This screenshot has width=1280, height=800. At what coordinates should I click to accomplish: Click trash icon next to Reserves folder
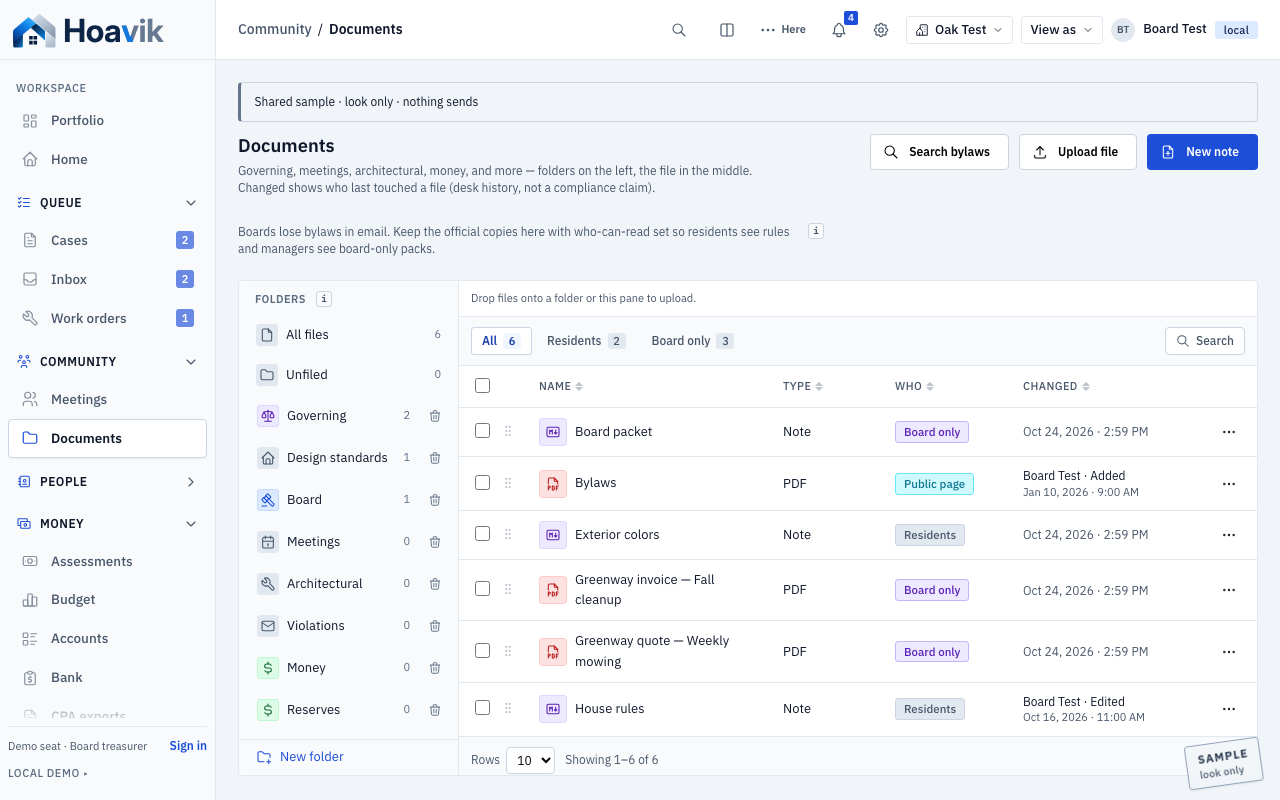(435, 710)
